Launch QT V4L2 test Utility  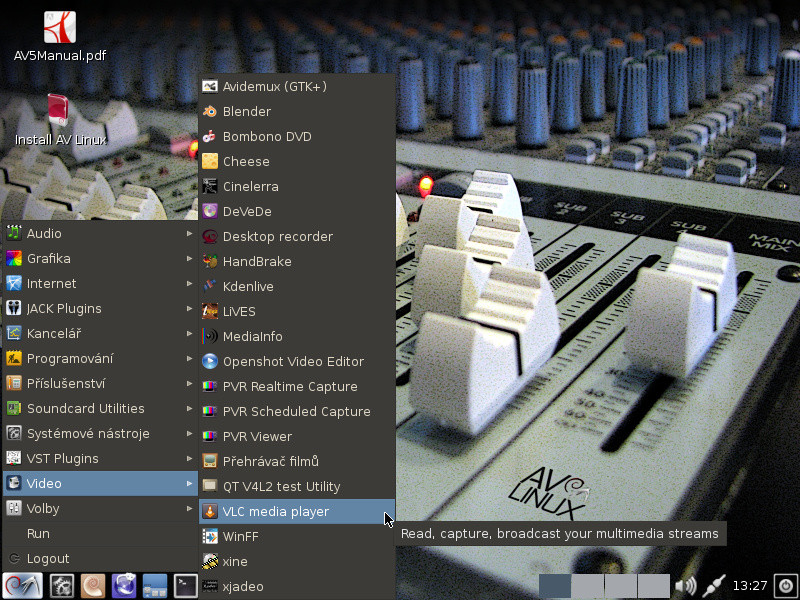[x=297, y=486]
